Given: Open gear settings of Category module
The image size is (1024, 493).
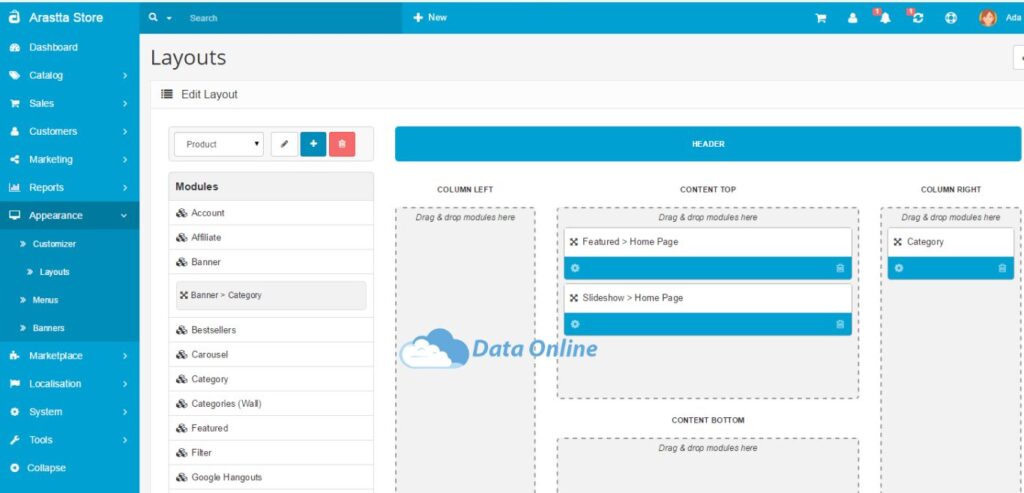Looking at the screenshot, I should tap(899, 268).
